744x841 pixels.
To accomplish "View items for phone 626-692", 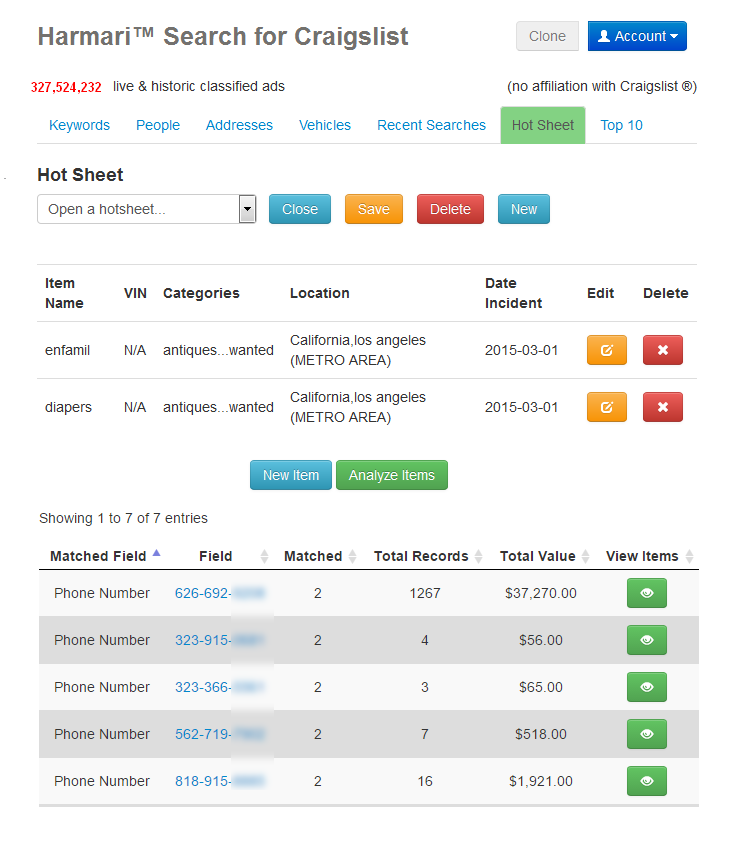I will (646, 593).
